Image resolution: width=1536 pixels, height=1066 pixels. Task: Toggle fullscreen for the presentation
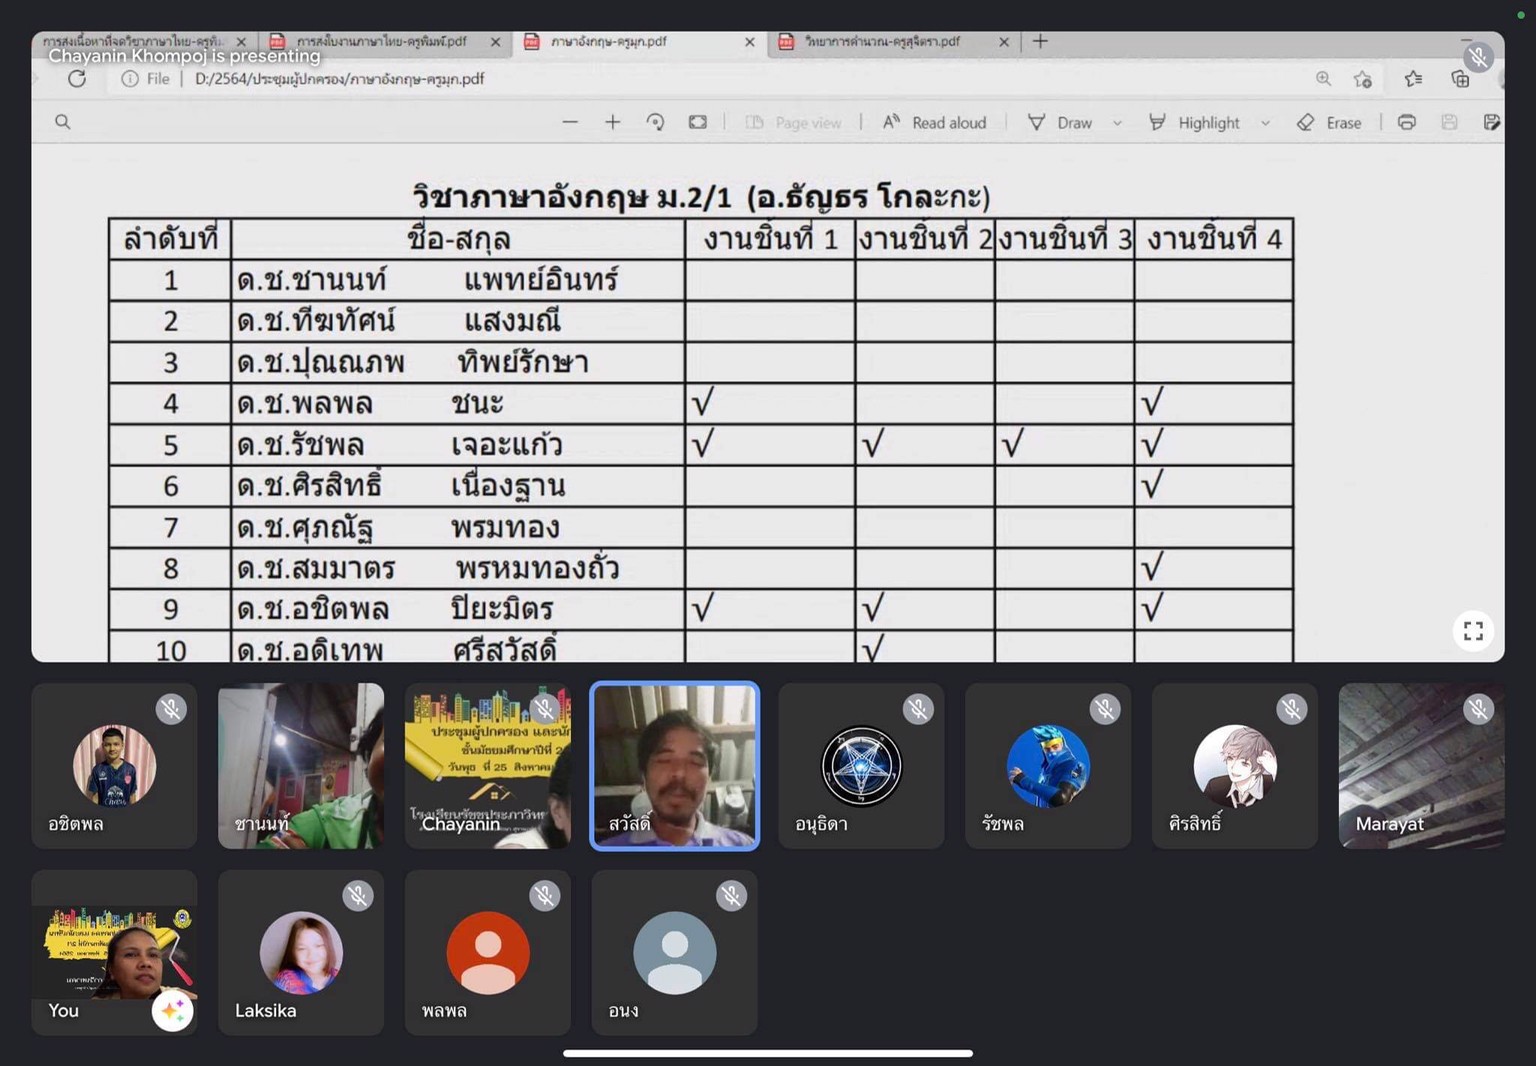[x=1473, y=631]
